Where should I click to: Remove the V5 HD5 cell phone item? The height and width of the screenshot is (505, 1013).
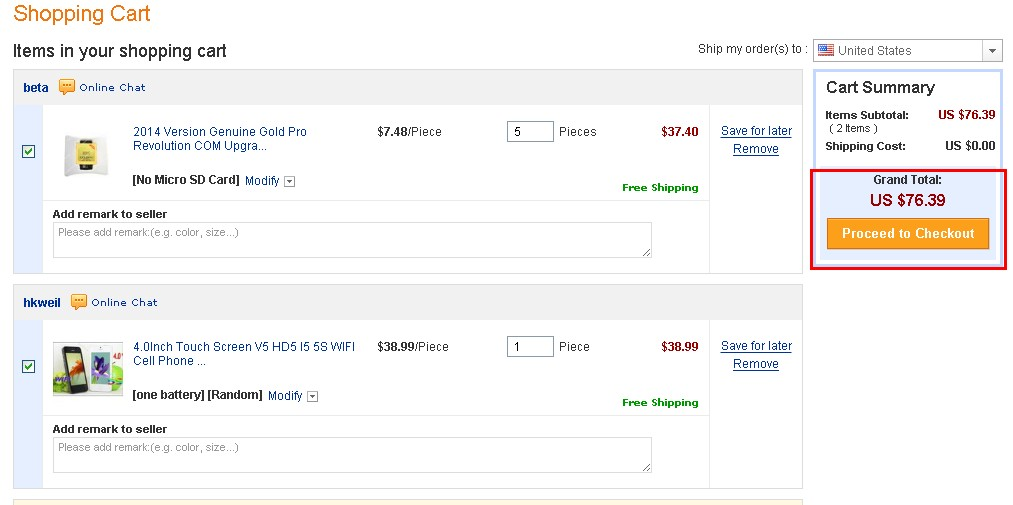coord(755,364)
